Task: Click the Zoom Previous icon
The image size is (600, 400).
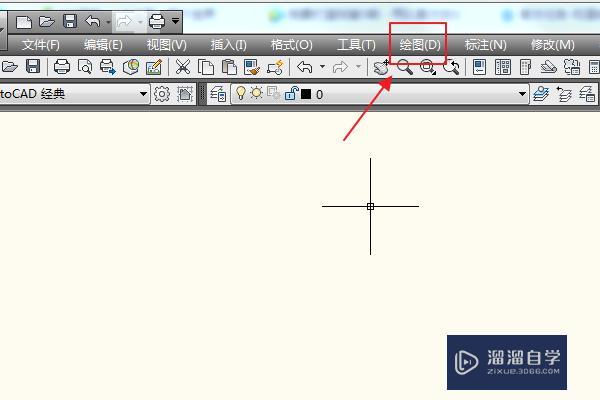Action: (451, 67)
